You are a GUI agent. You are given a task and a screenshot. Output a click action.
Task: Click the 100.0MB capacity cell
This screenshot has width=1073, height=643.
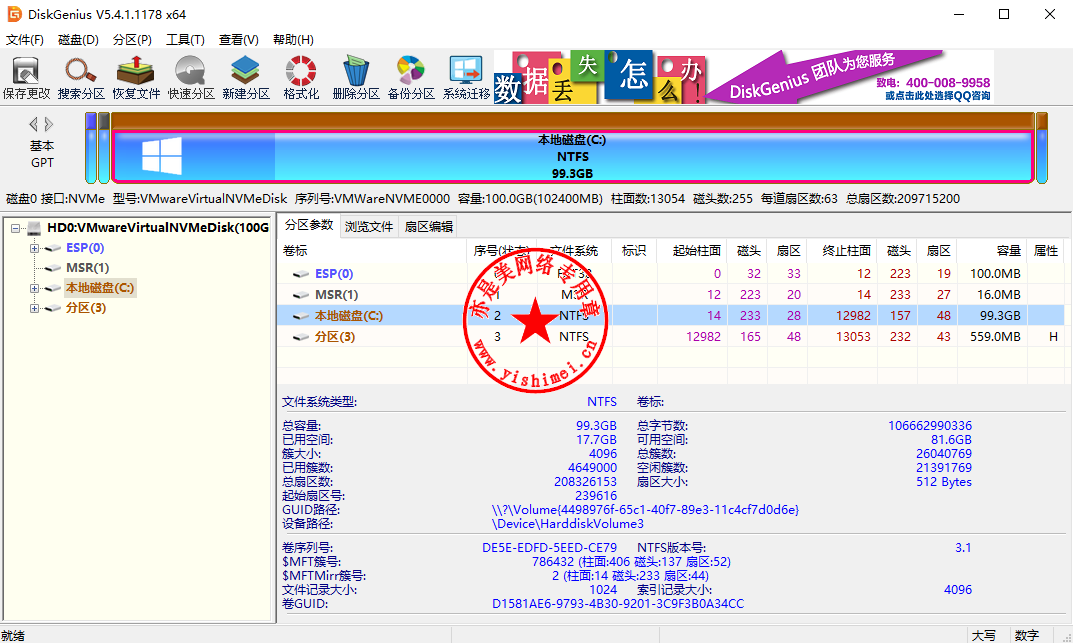(x=995, y=274)
